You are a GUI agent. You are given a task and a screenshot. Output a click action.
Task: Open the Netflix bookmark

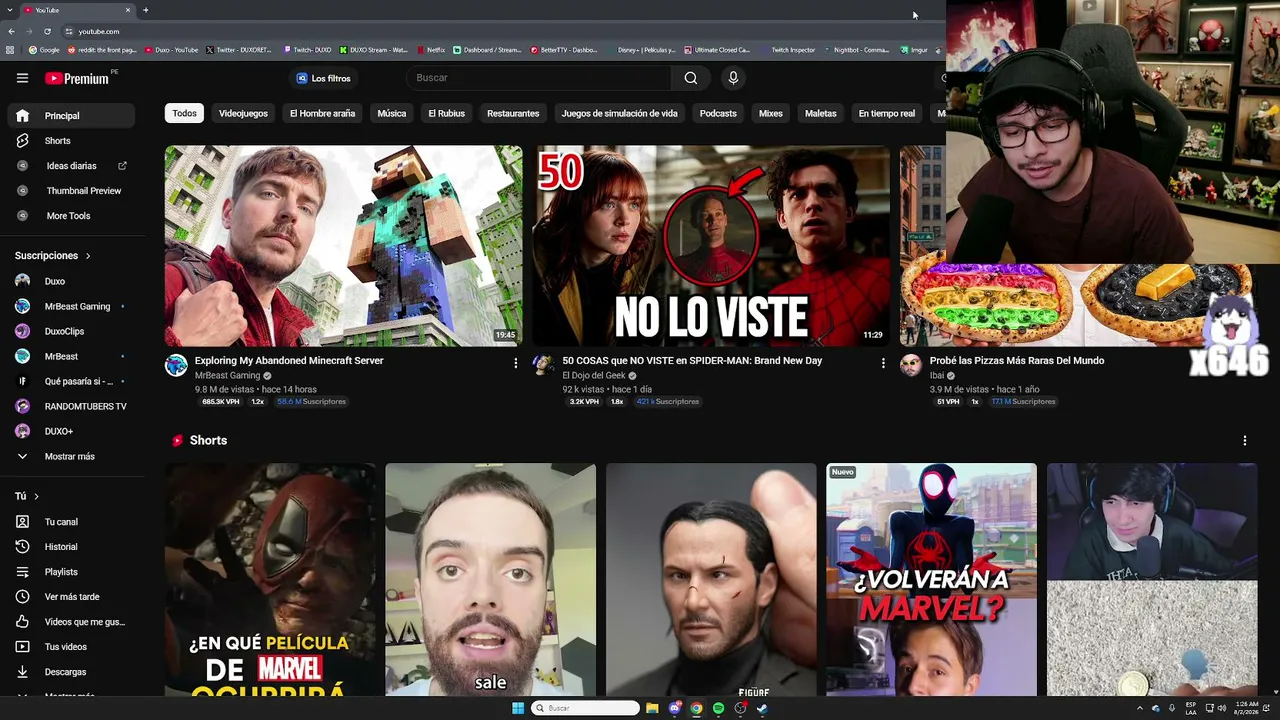pos(431,50)
